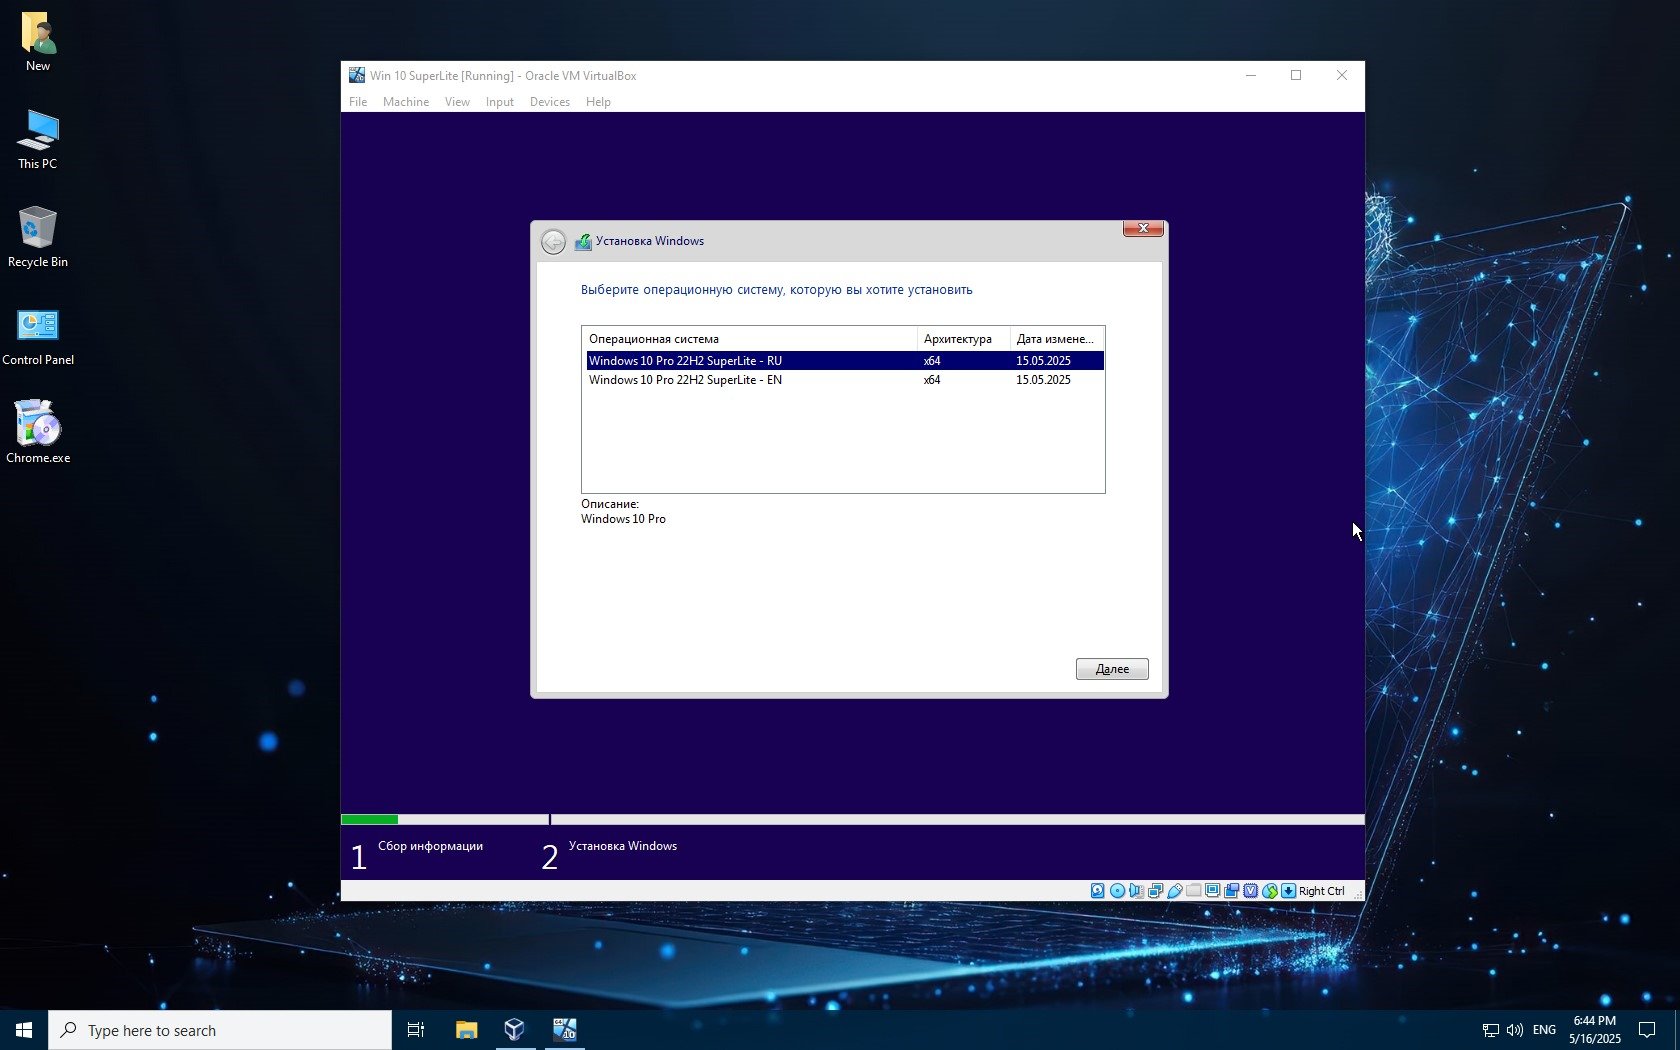Click the mouse integration status icon
The image size is (1680, 1050).
(1270, 891)
